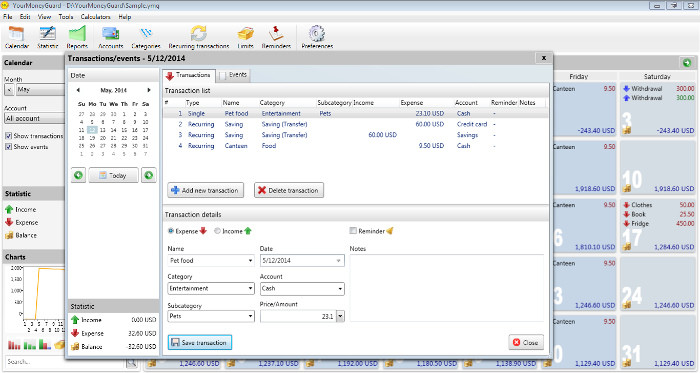Click the search magnifier icon
Viewport: 700px width, 373px height.
(x=131, y=363)
